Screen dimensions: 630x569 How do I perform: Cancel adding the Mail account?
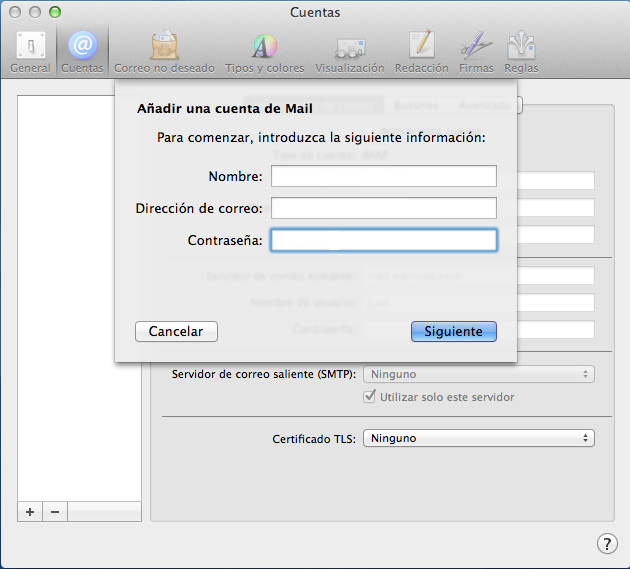pyautogui.click(x=176, y=332)
